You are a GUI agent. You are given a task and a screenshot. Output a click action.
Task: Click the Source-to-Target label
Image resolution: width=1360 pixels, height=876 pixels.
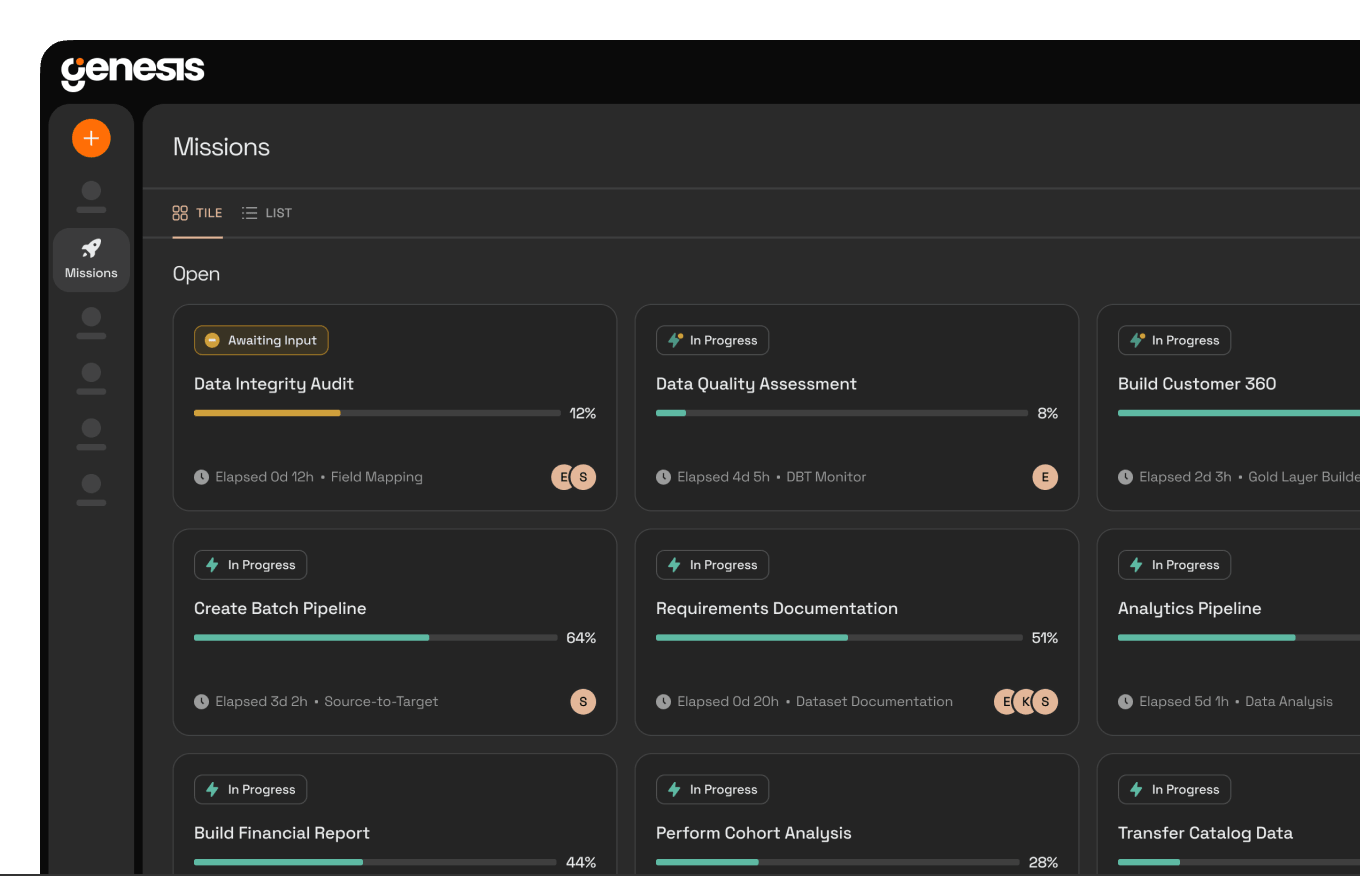tap(381, 702)
